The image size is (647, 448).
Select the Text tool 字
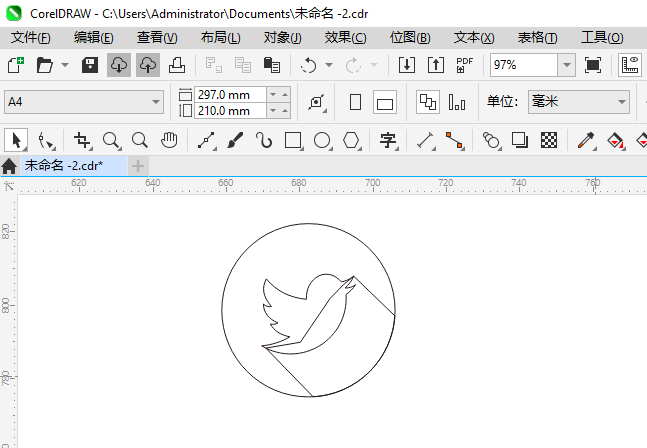(x=389, y=140)
